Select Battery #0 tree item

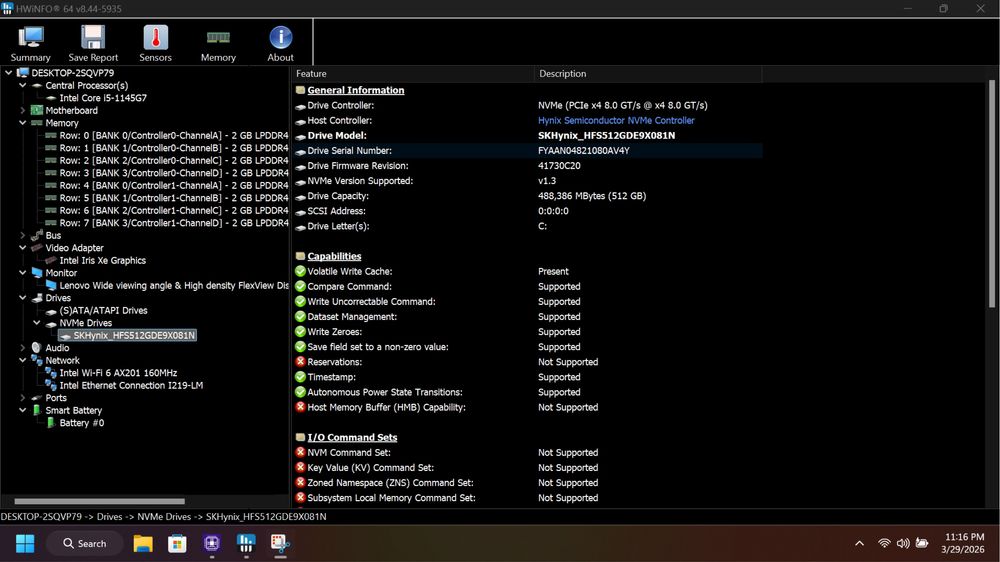[x=82, y=423]
